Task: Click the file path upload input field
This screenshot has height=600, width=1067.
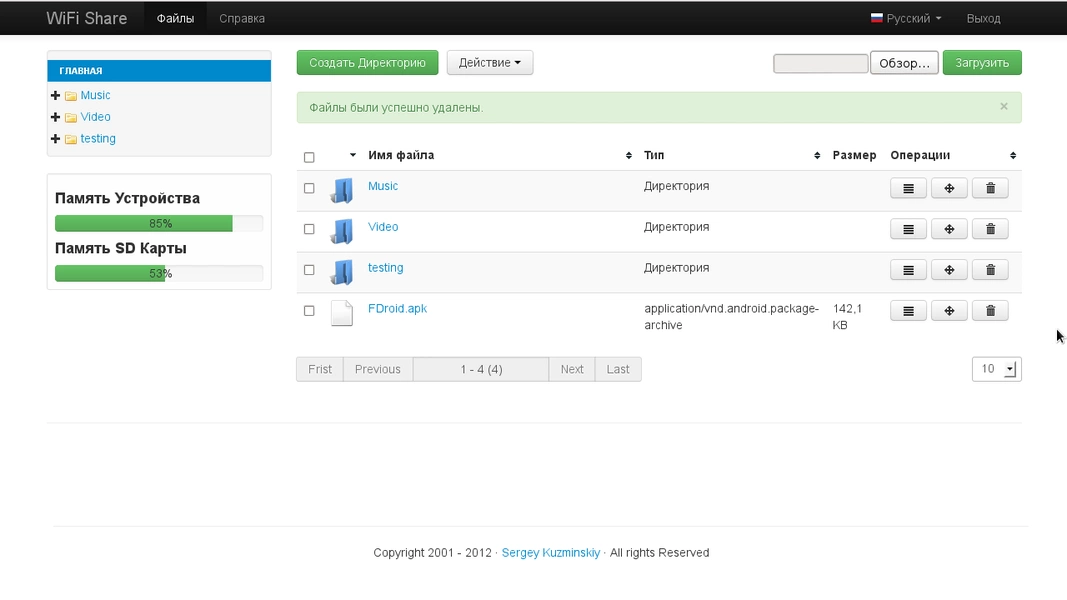Action: tap(821, 63)
